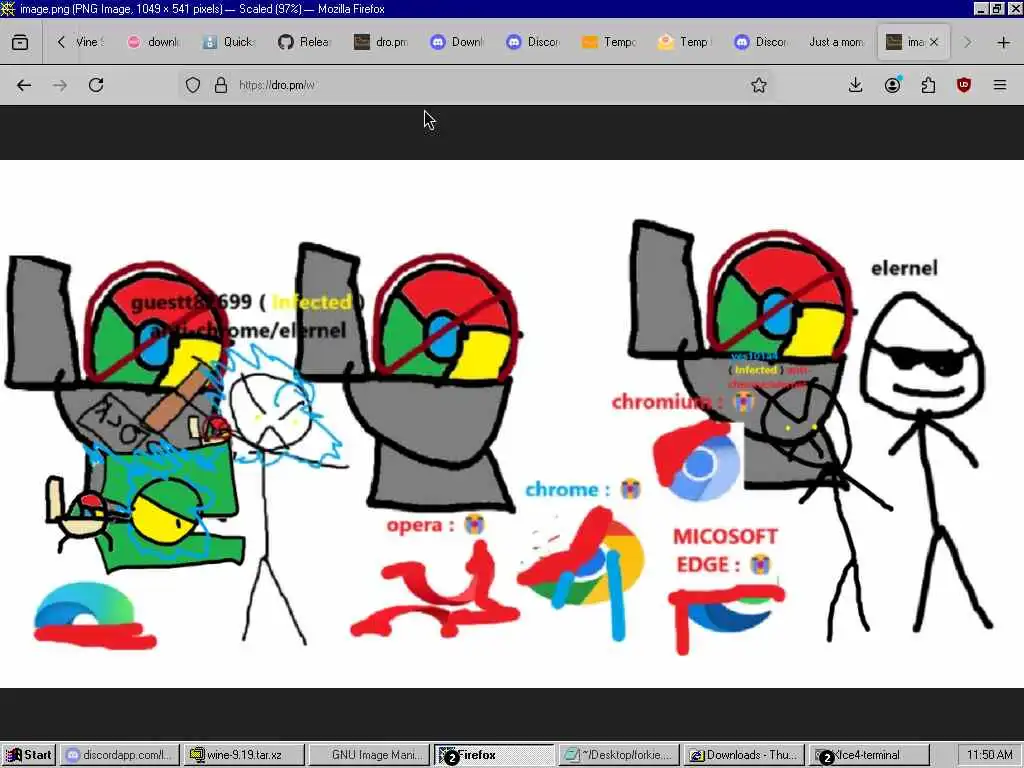1024x768 pixels.
Task: Switch to the Discor tab beside Just a mom
Action: [x=760, y=42]
